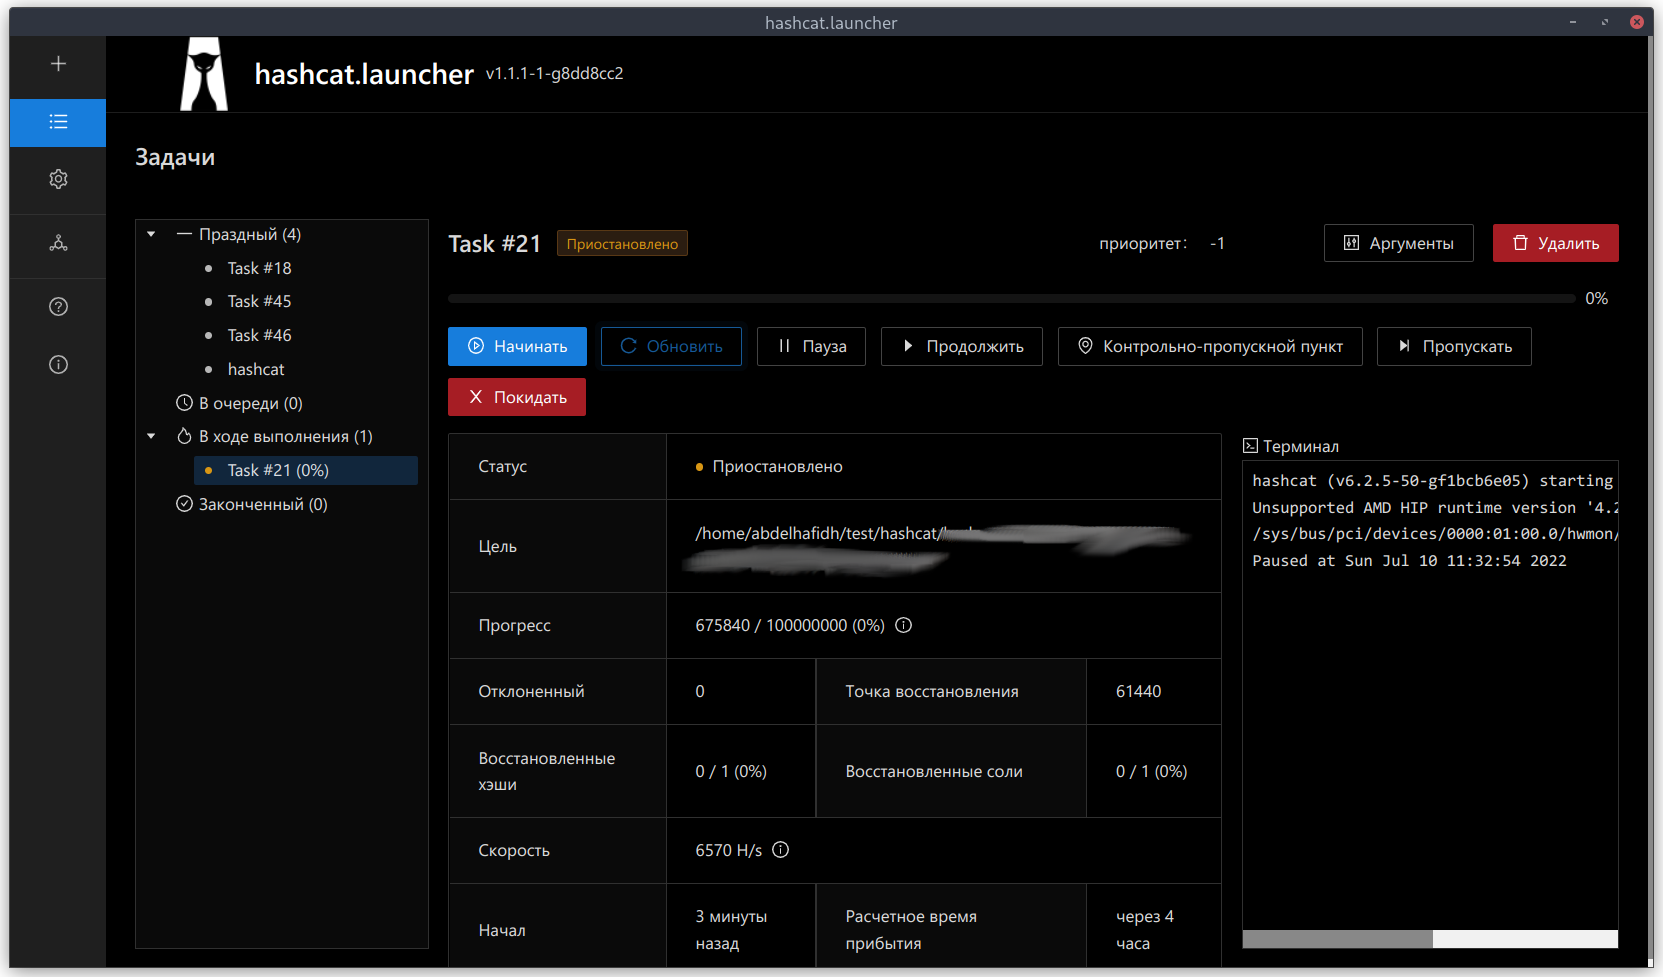Click the Пропускать skip button

tap(1454, 346)
